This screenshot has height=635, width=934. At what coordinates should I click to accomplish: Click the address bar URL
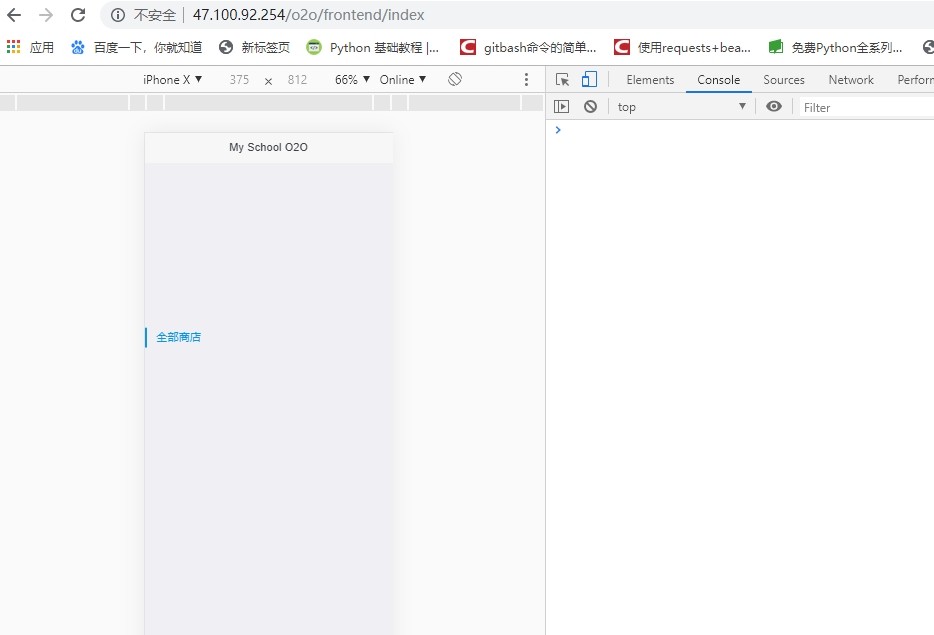point(309,15)
